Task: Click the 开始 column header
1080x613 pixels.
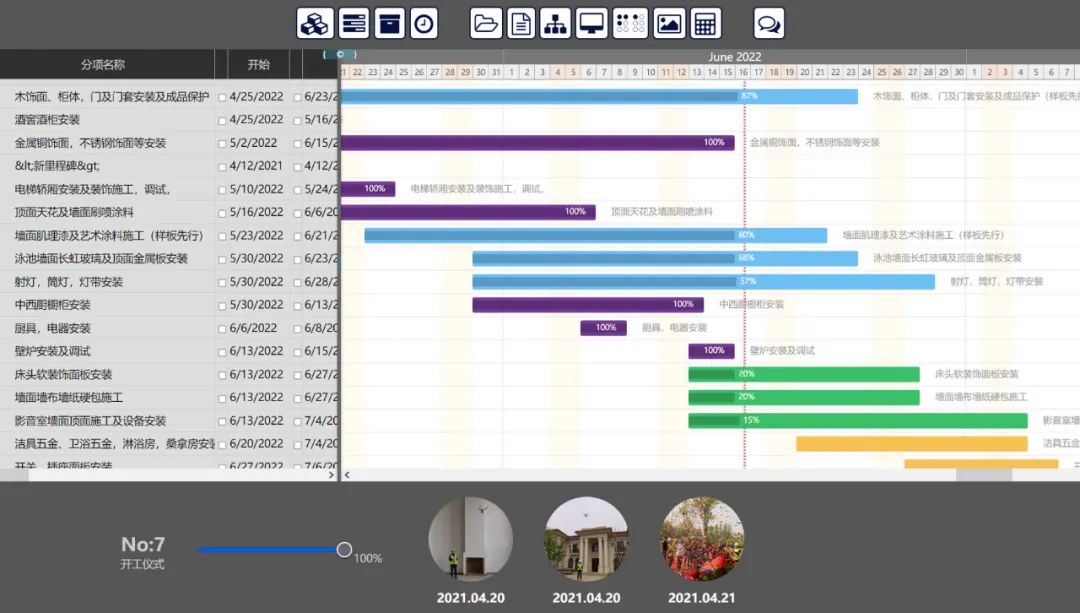Action: click(258, 65)
